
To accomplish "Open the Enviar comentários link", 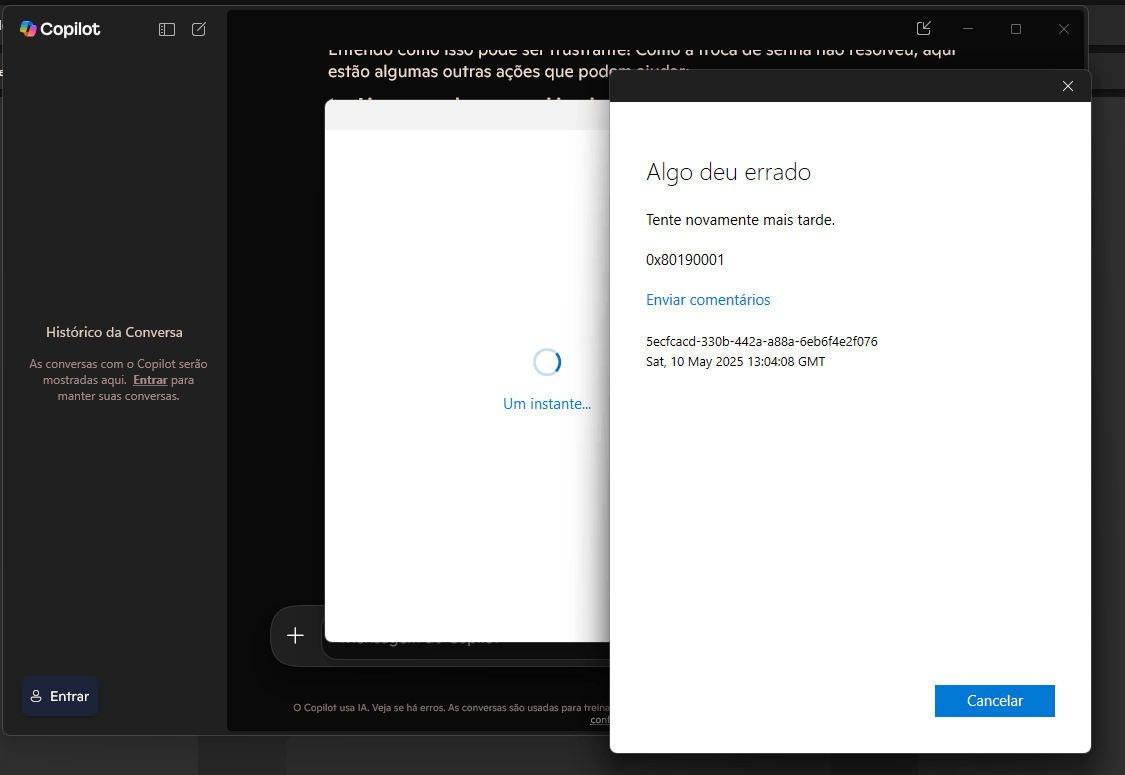I will [708, 300].
